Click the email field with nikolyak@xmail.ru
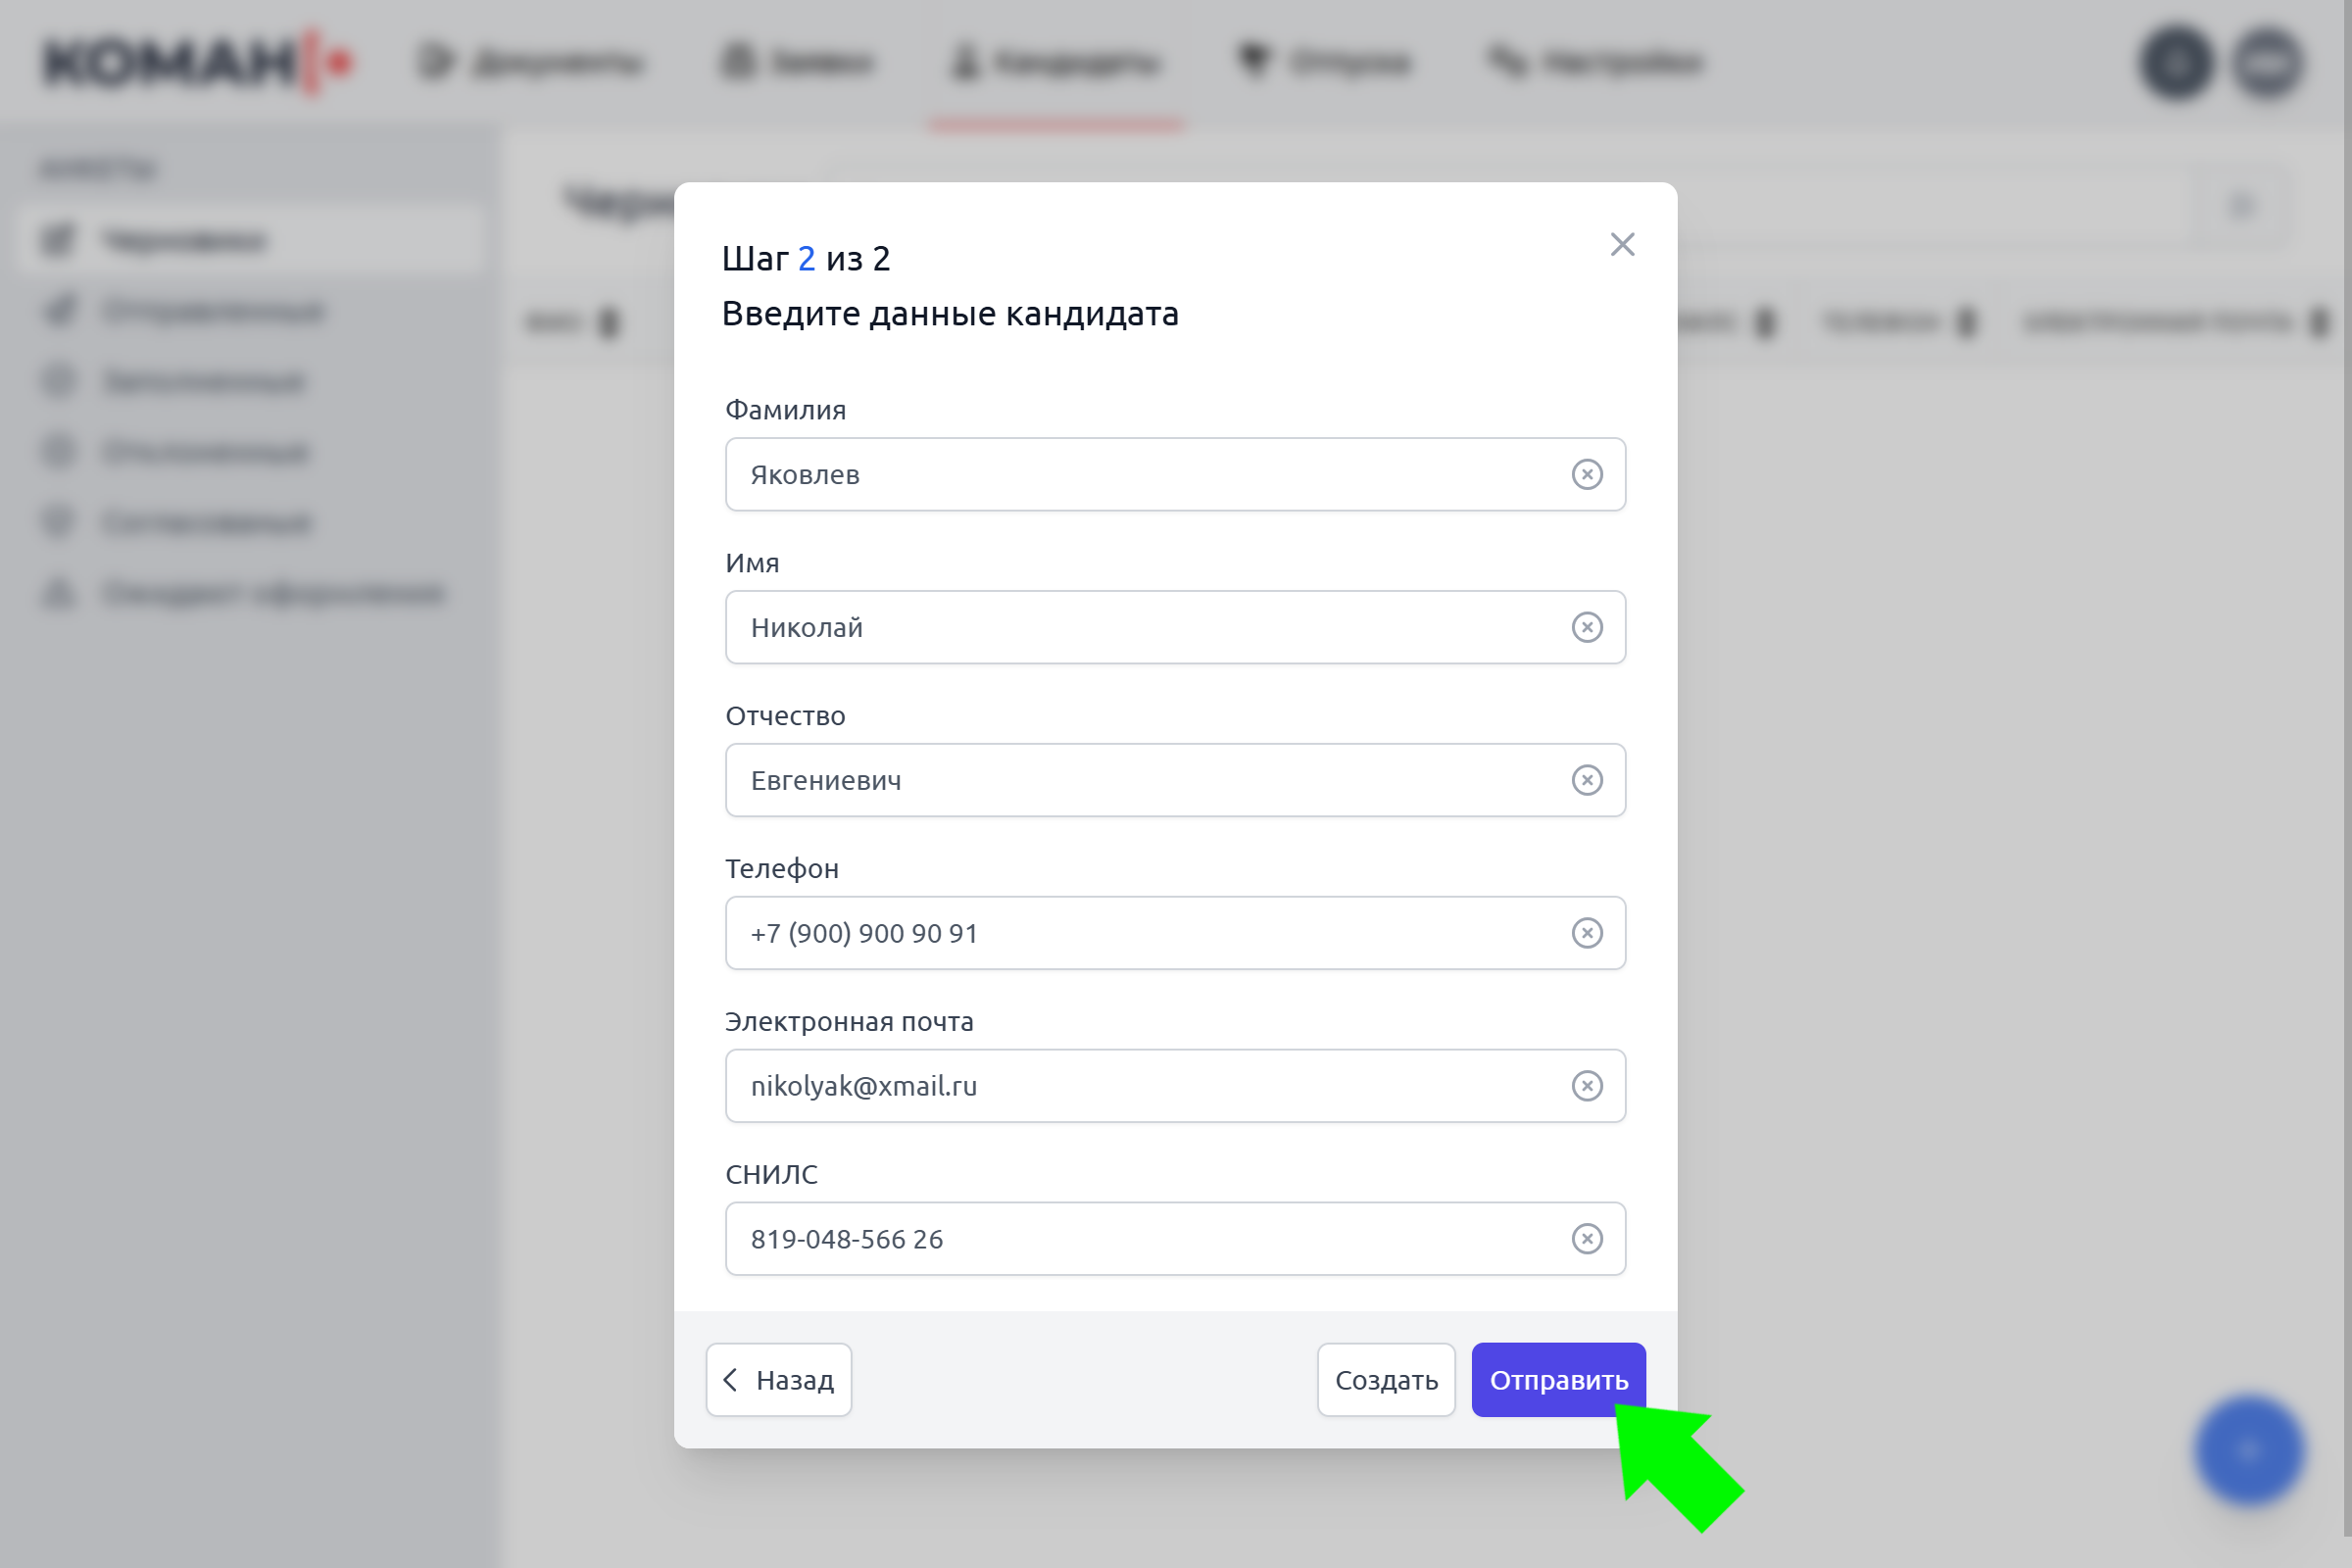Screen dimensions: 2352x1568 (1175, 1086)
